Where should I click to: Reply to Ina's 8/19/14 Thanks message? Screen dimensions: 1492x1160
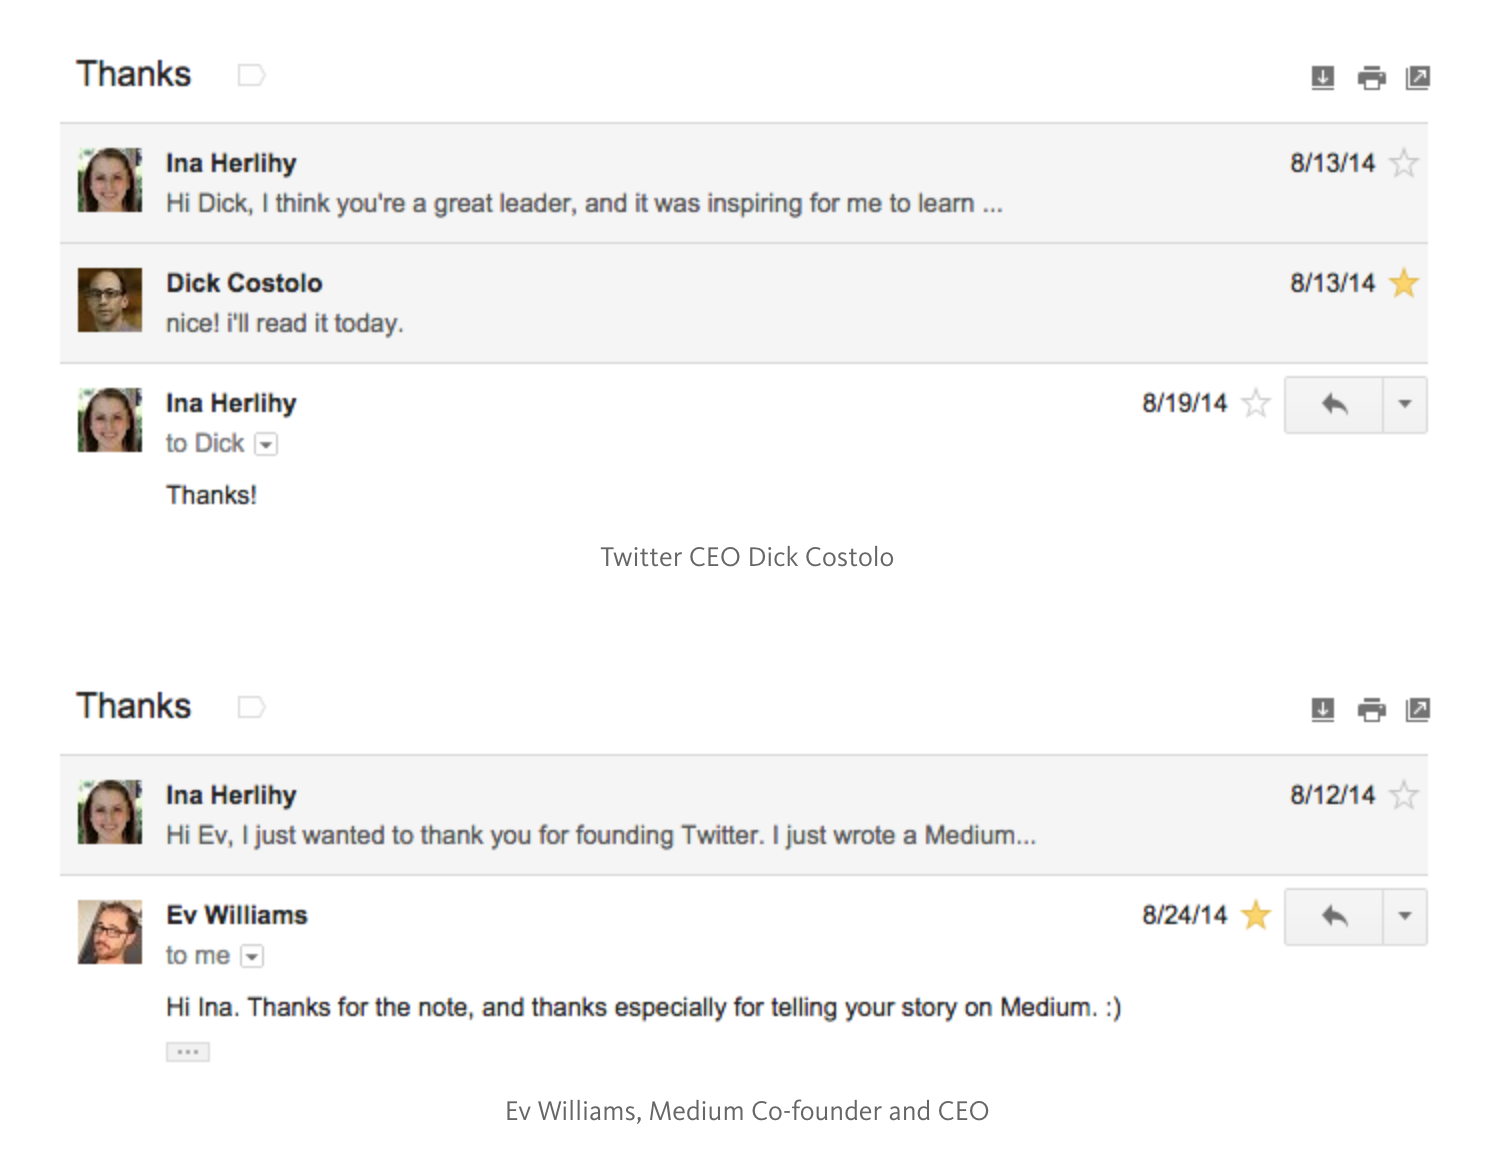pos(1334,405)
